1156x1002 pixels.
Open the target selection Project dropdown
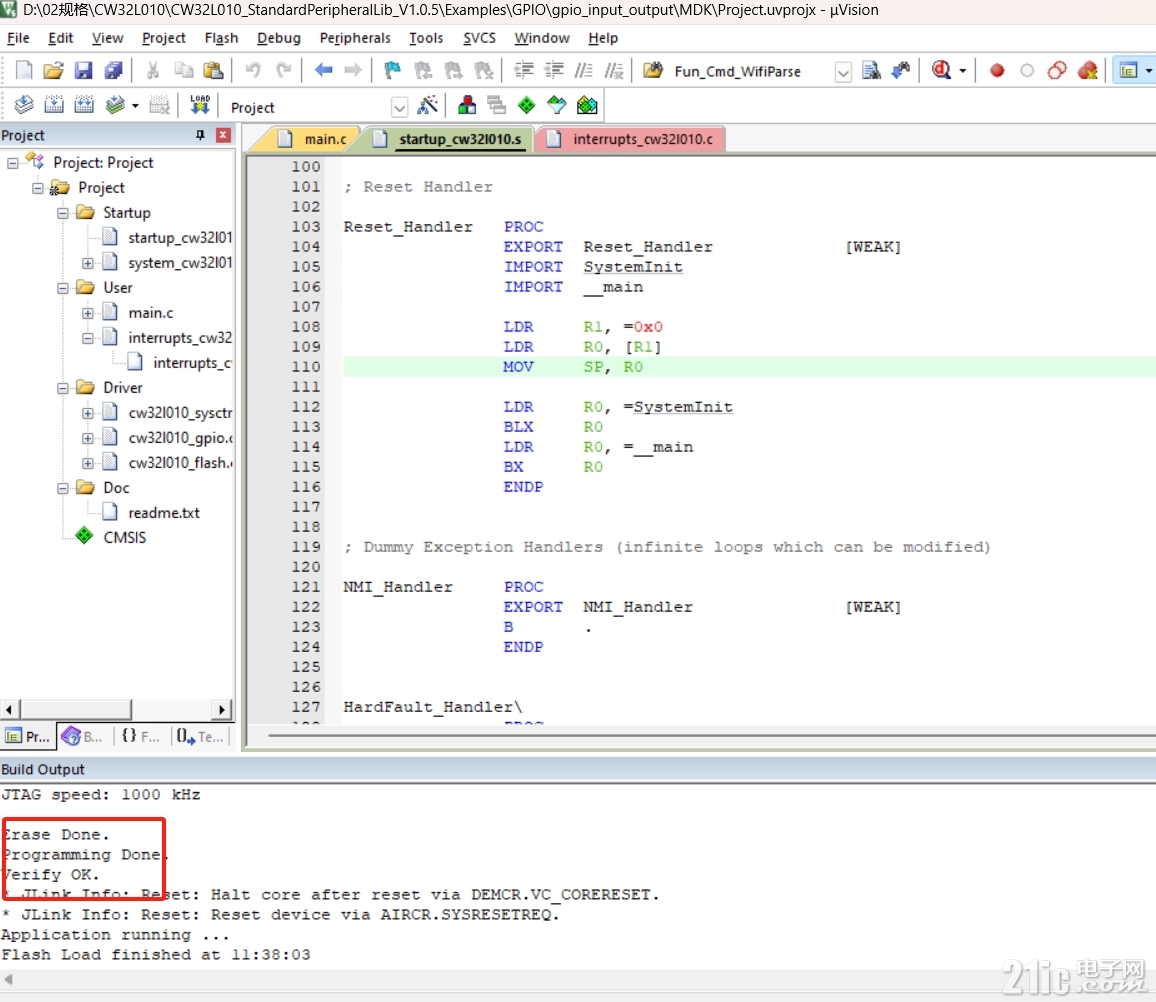coord(399,108)
